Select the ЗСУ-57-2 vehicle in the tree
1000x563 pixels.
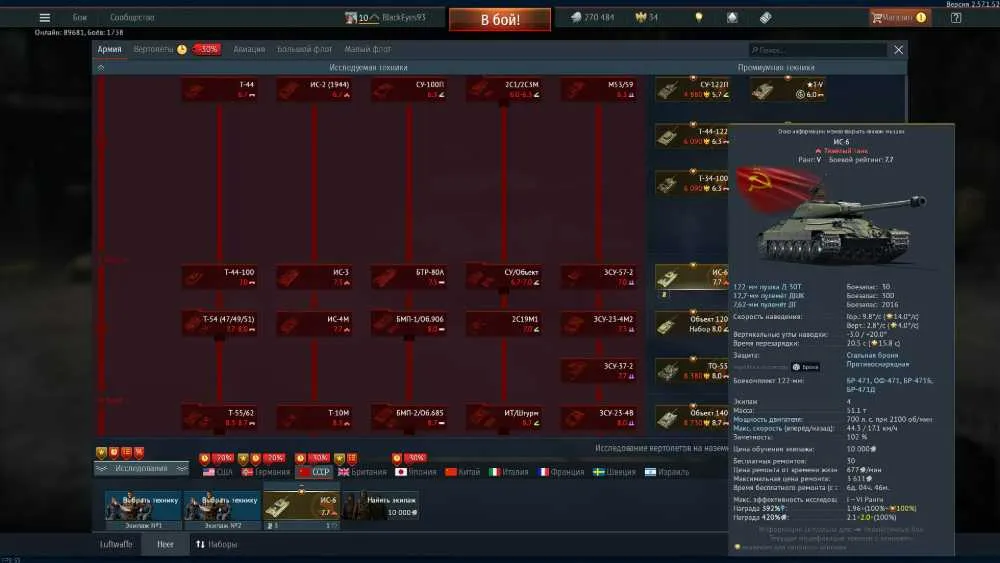tap(598, 277)
